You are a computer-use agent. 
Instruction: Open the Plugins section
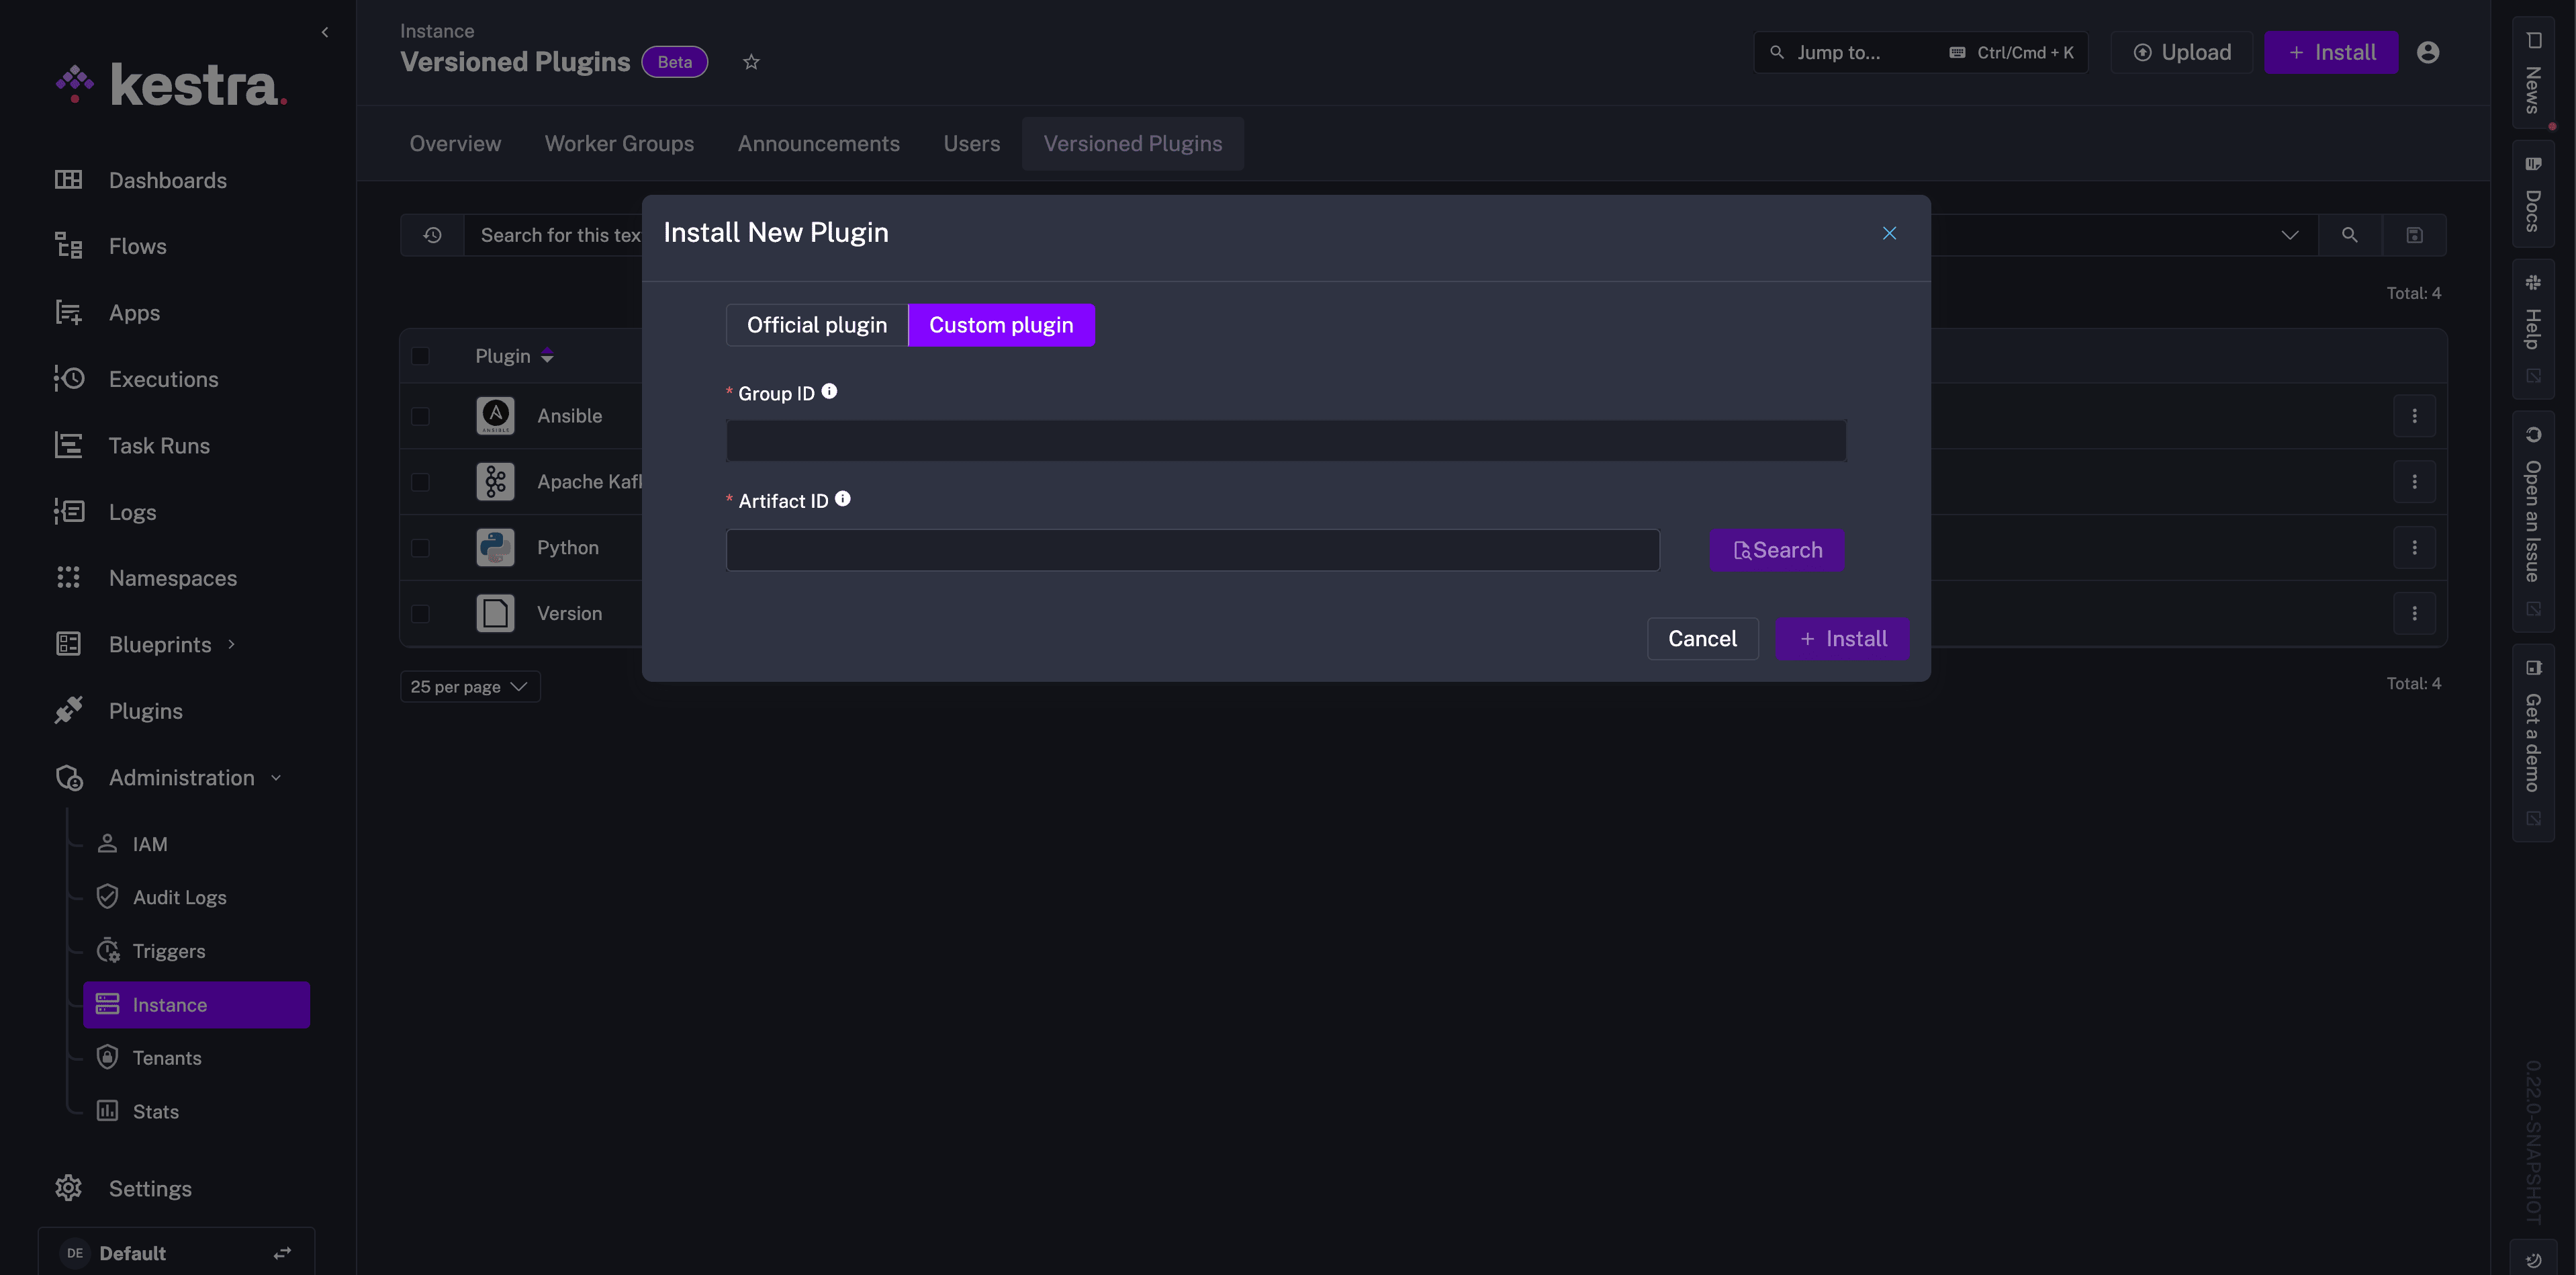pos(145,710)
